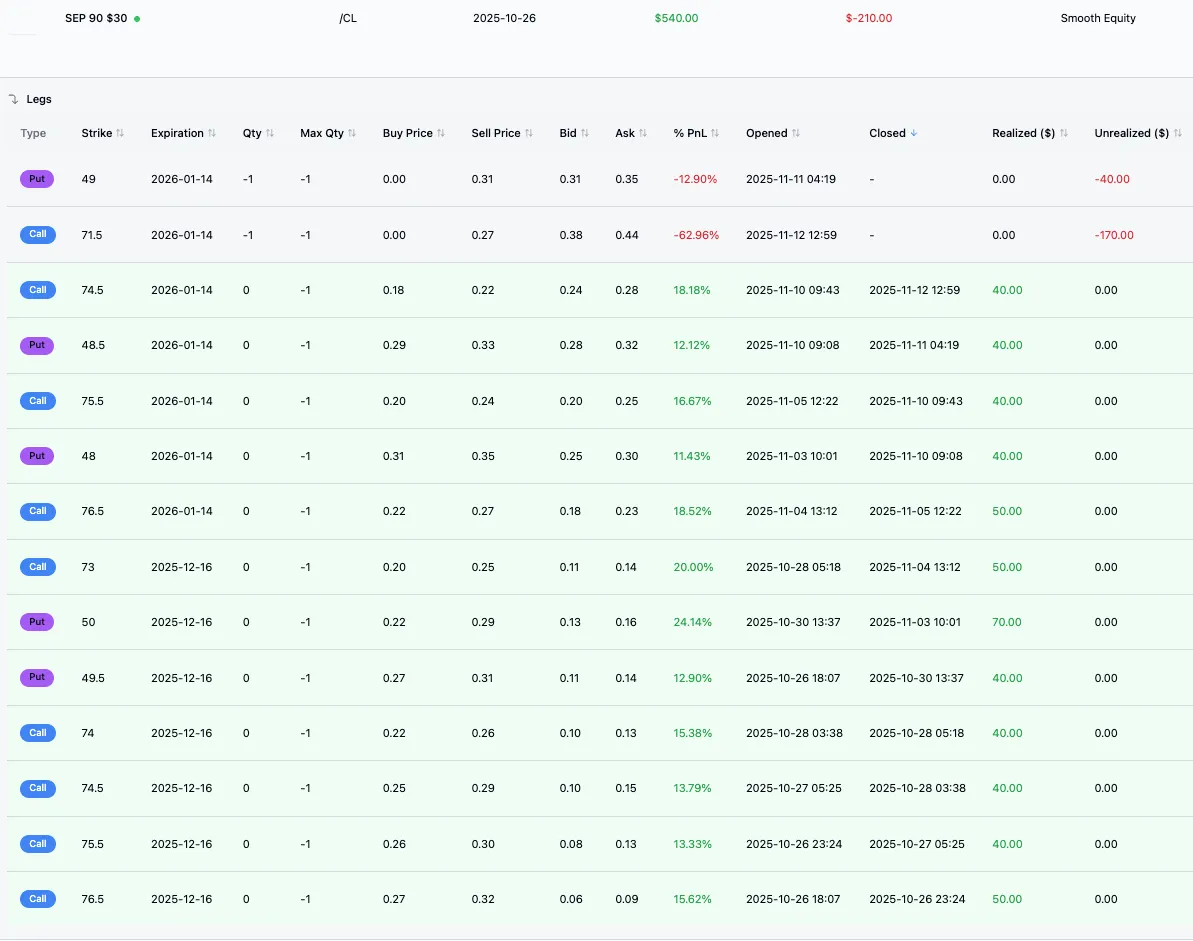The height and width of the screenshot is (941, 1193).
Task: Click the Strike column header label
Action: tap(97, 133)
